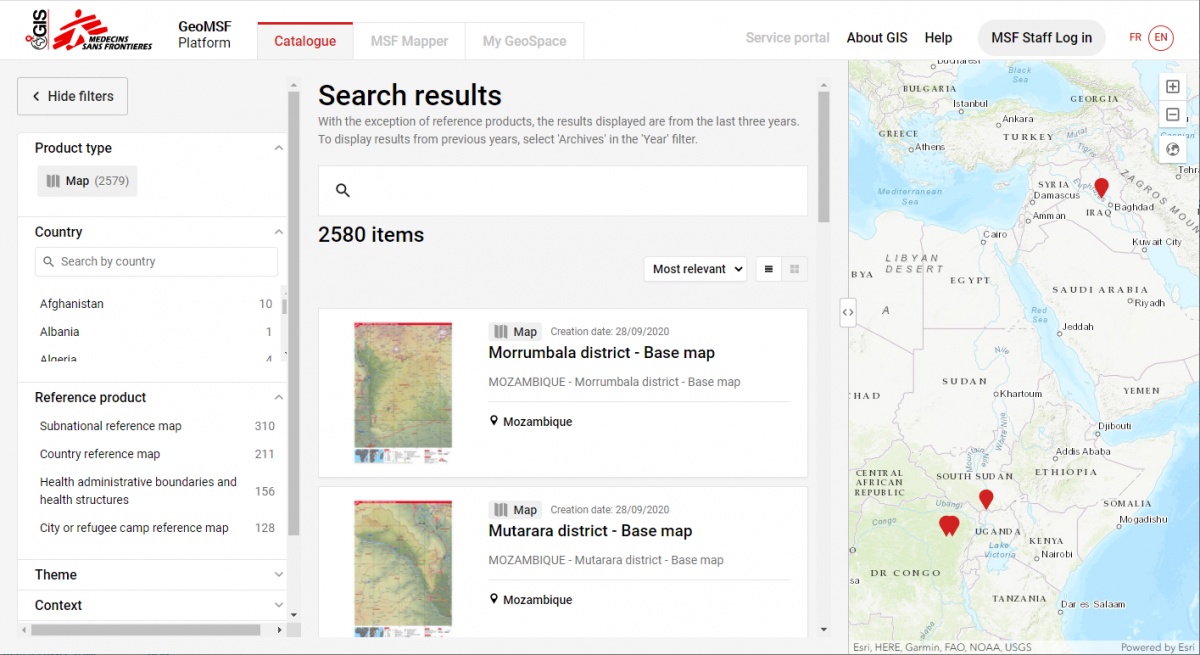Screen dimensions: 1200x655
Task: Click the '2580 items' count text
Action: (371, 235)
